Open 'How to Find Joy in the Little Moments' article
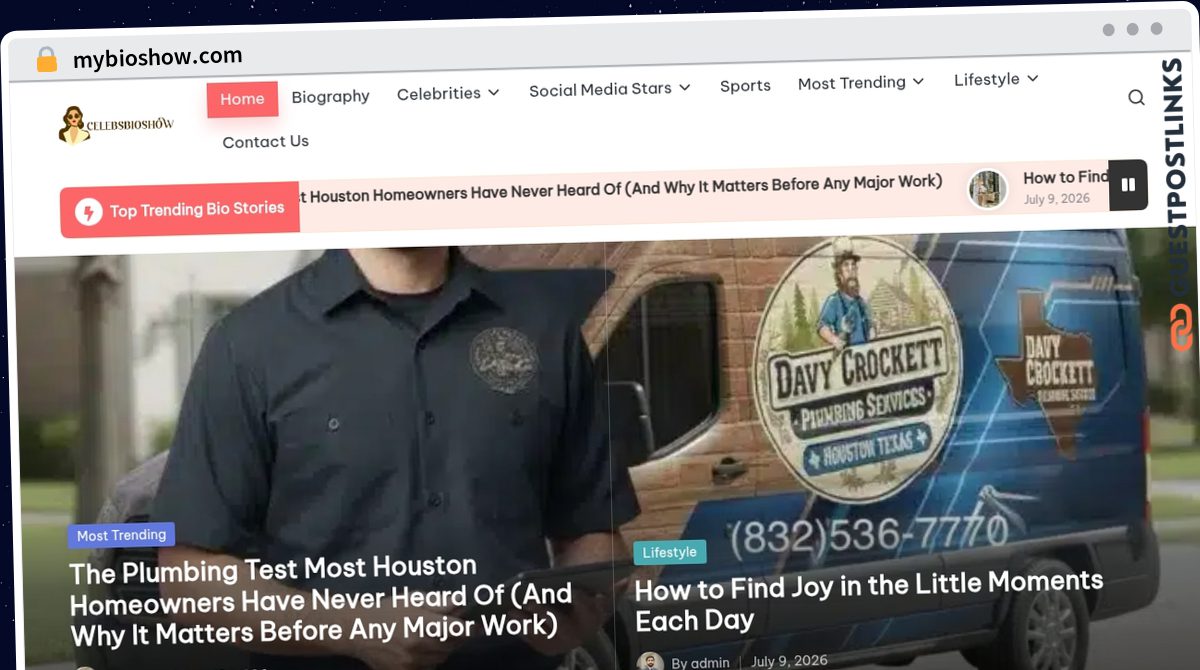The width and height of the screenshot is (1200, 670). pyautogui.click(x=869, y=601)
